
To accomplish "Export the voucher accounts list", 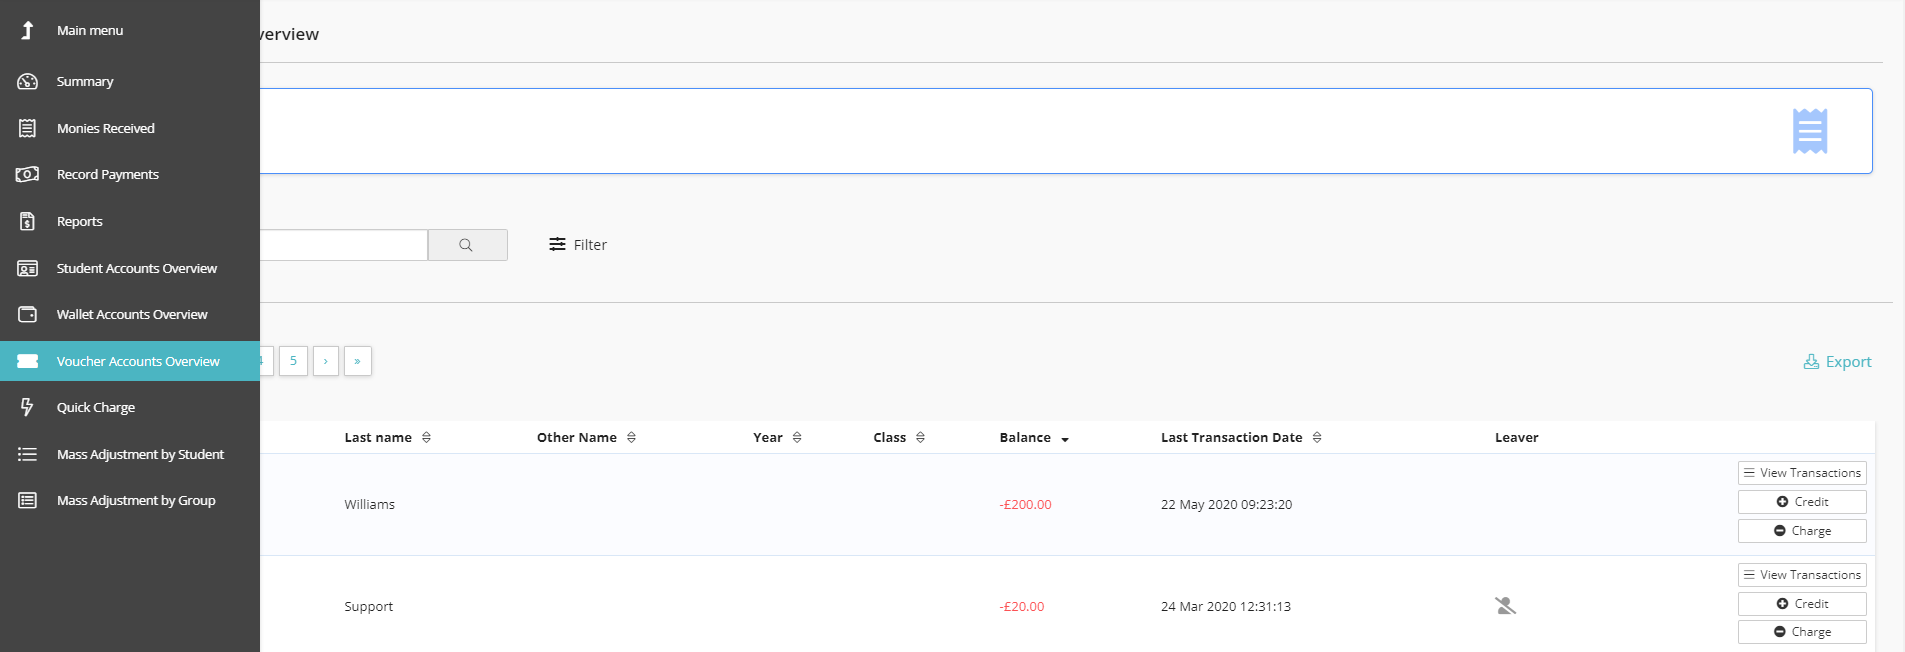I will [1837, 362].
